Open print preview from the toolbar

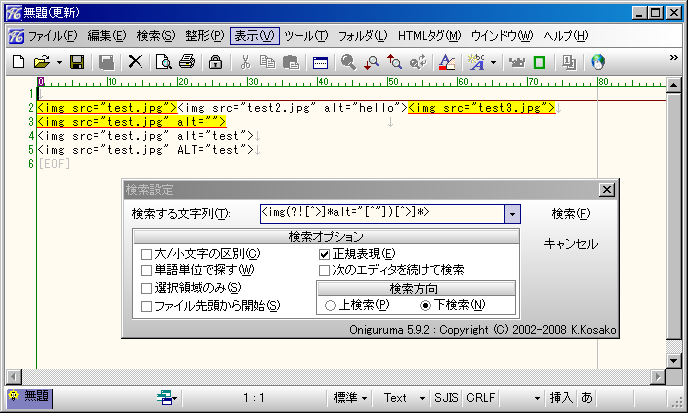point(164,62)
